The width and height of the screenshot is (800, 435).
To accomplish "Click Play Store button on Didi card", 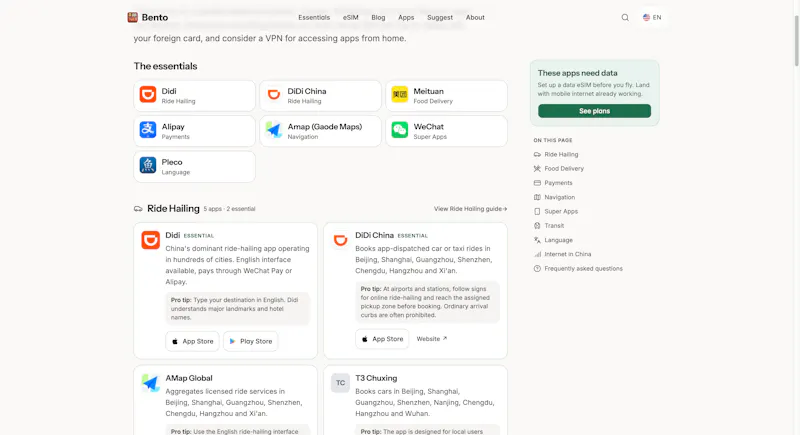I will [x=251, y=341].
